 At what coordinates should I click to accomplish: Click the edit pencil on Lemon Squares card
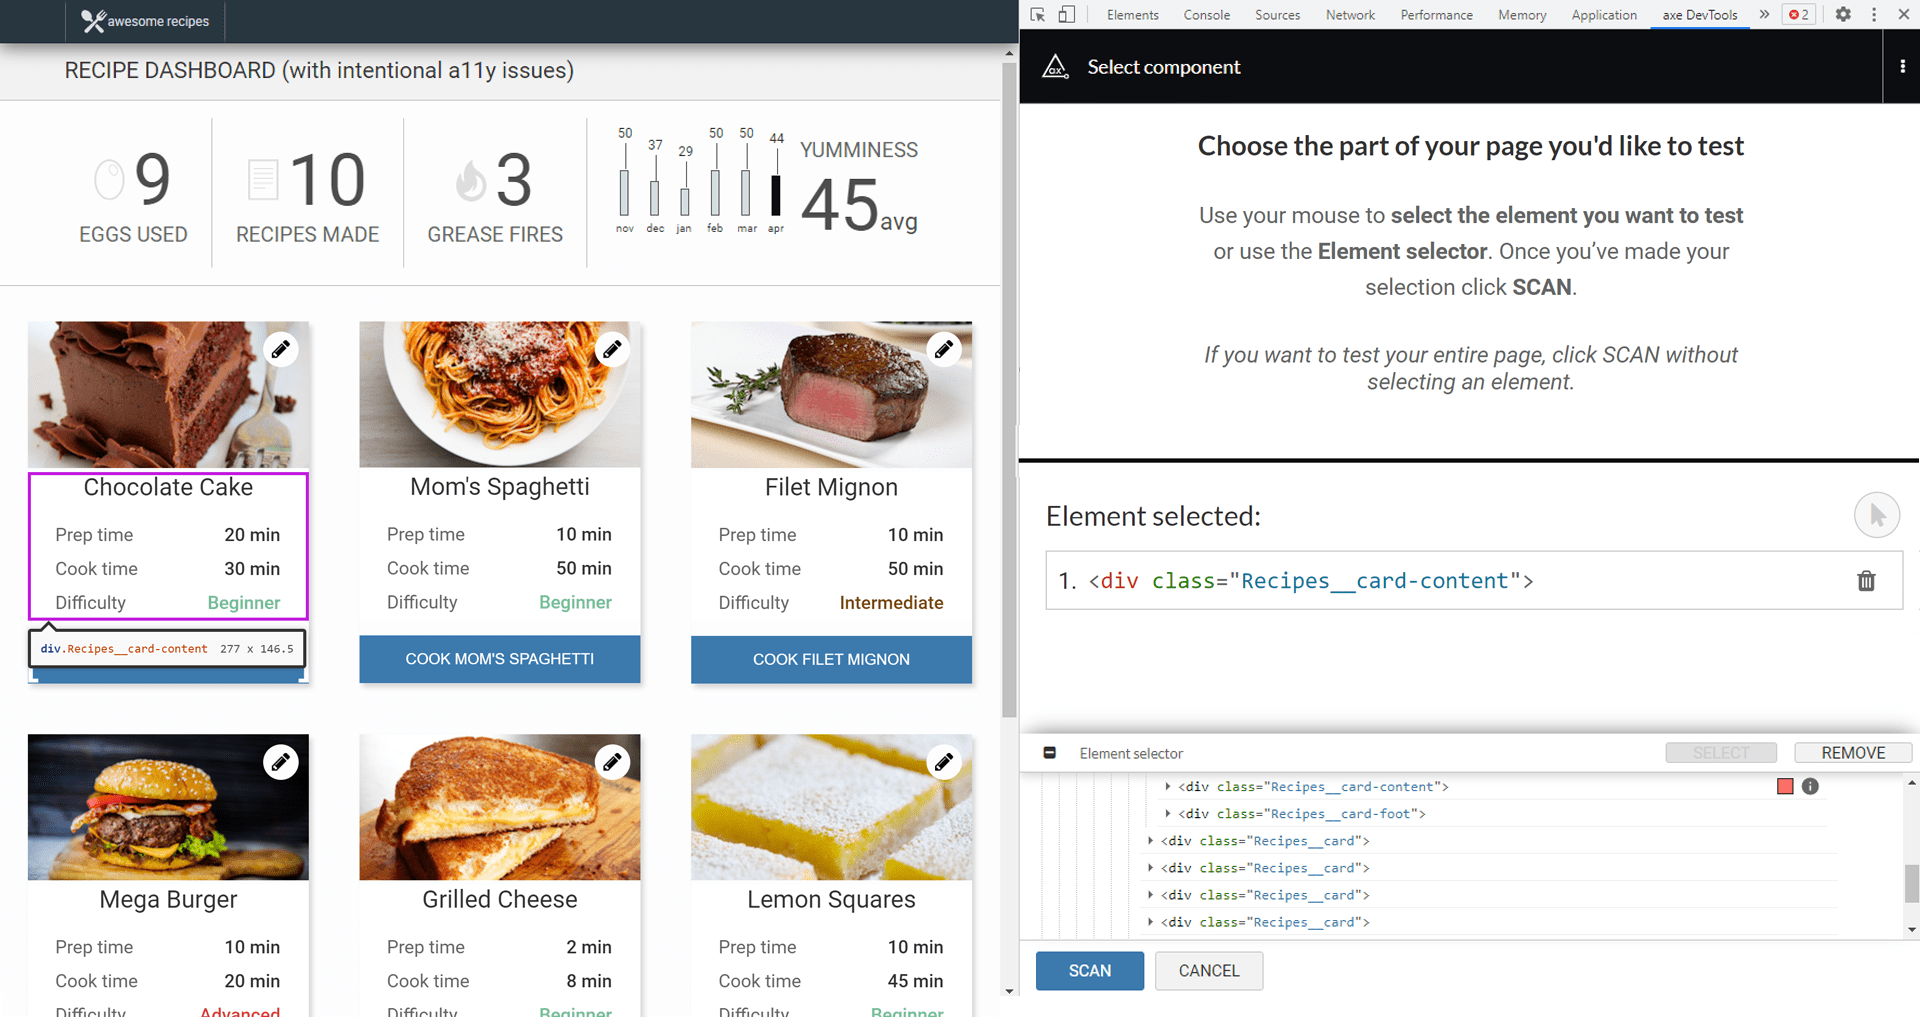(x=944, y=762)
